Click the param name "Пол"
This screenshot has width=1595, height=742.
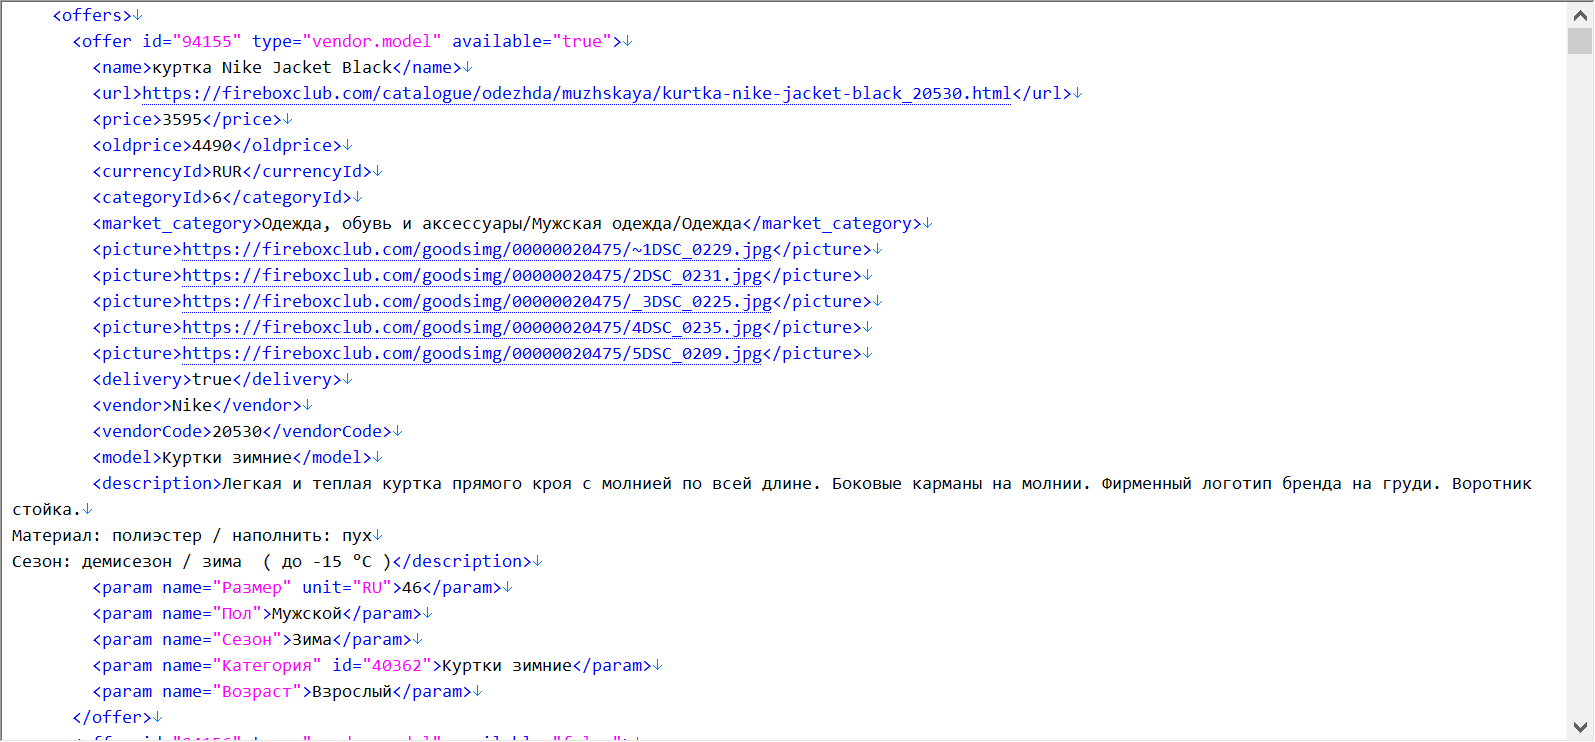(237, 613)
